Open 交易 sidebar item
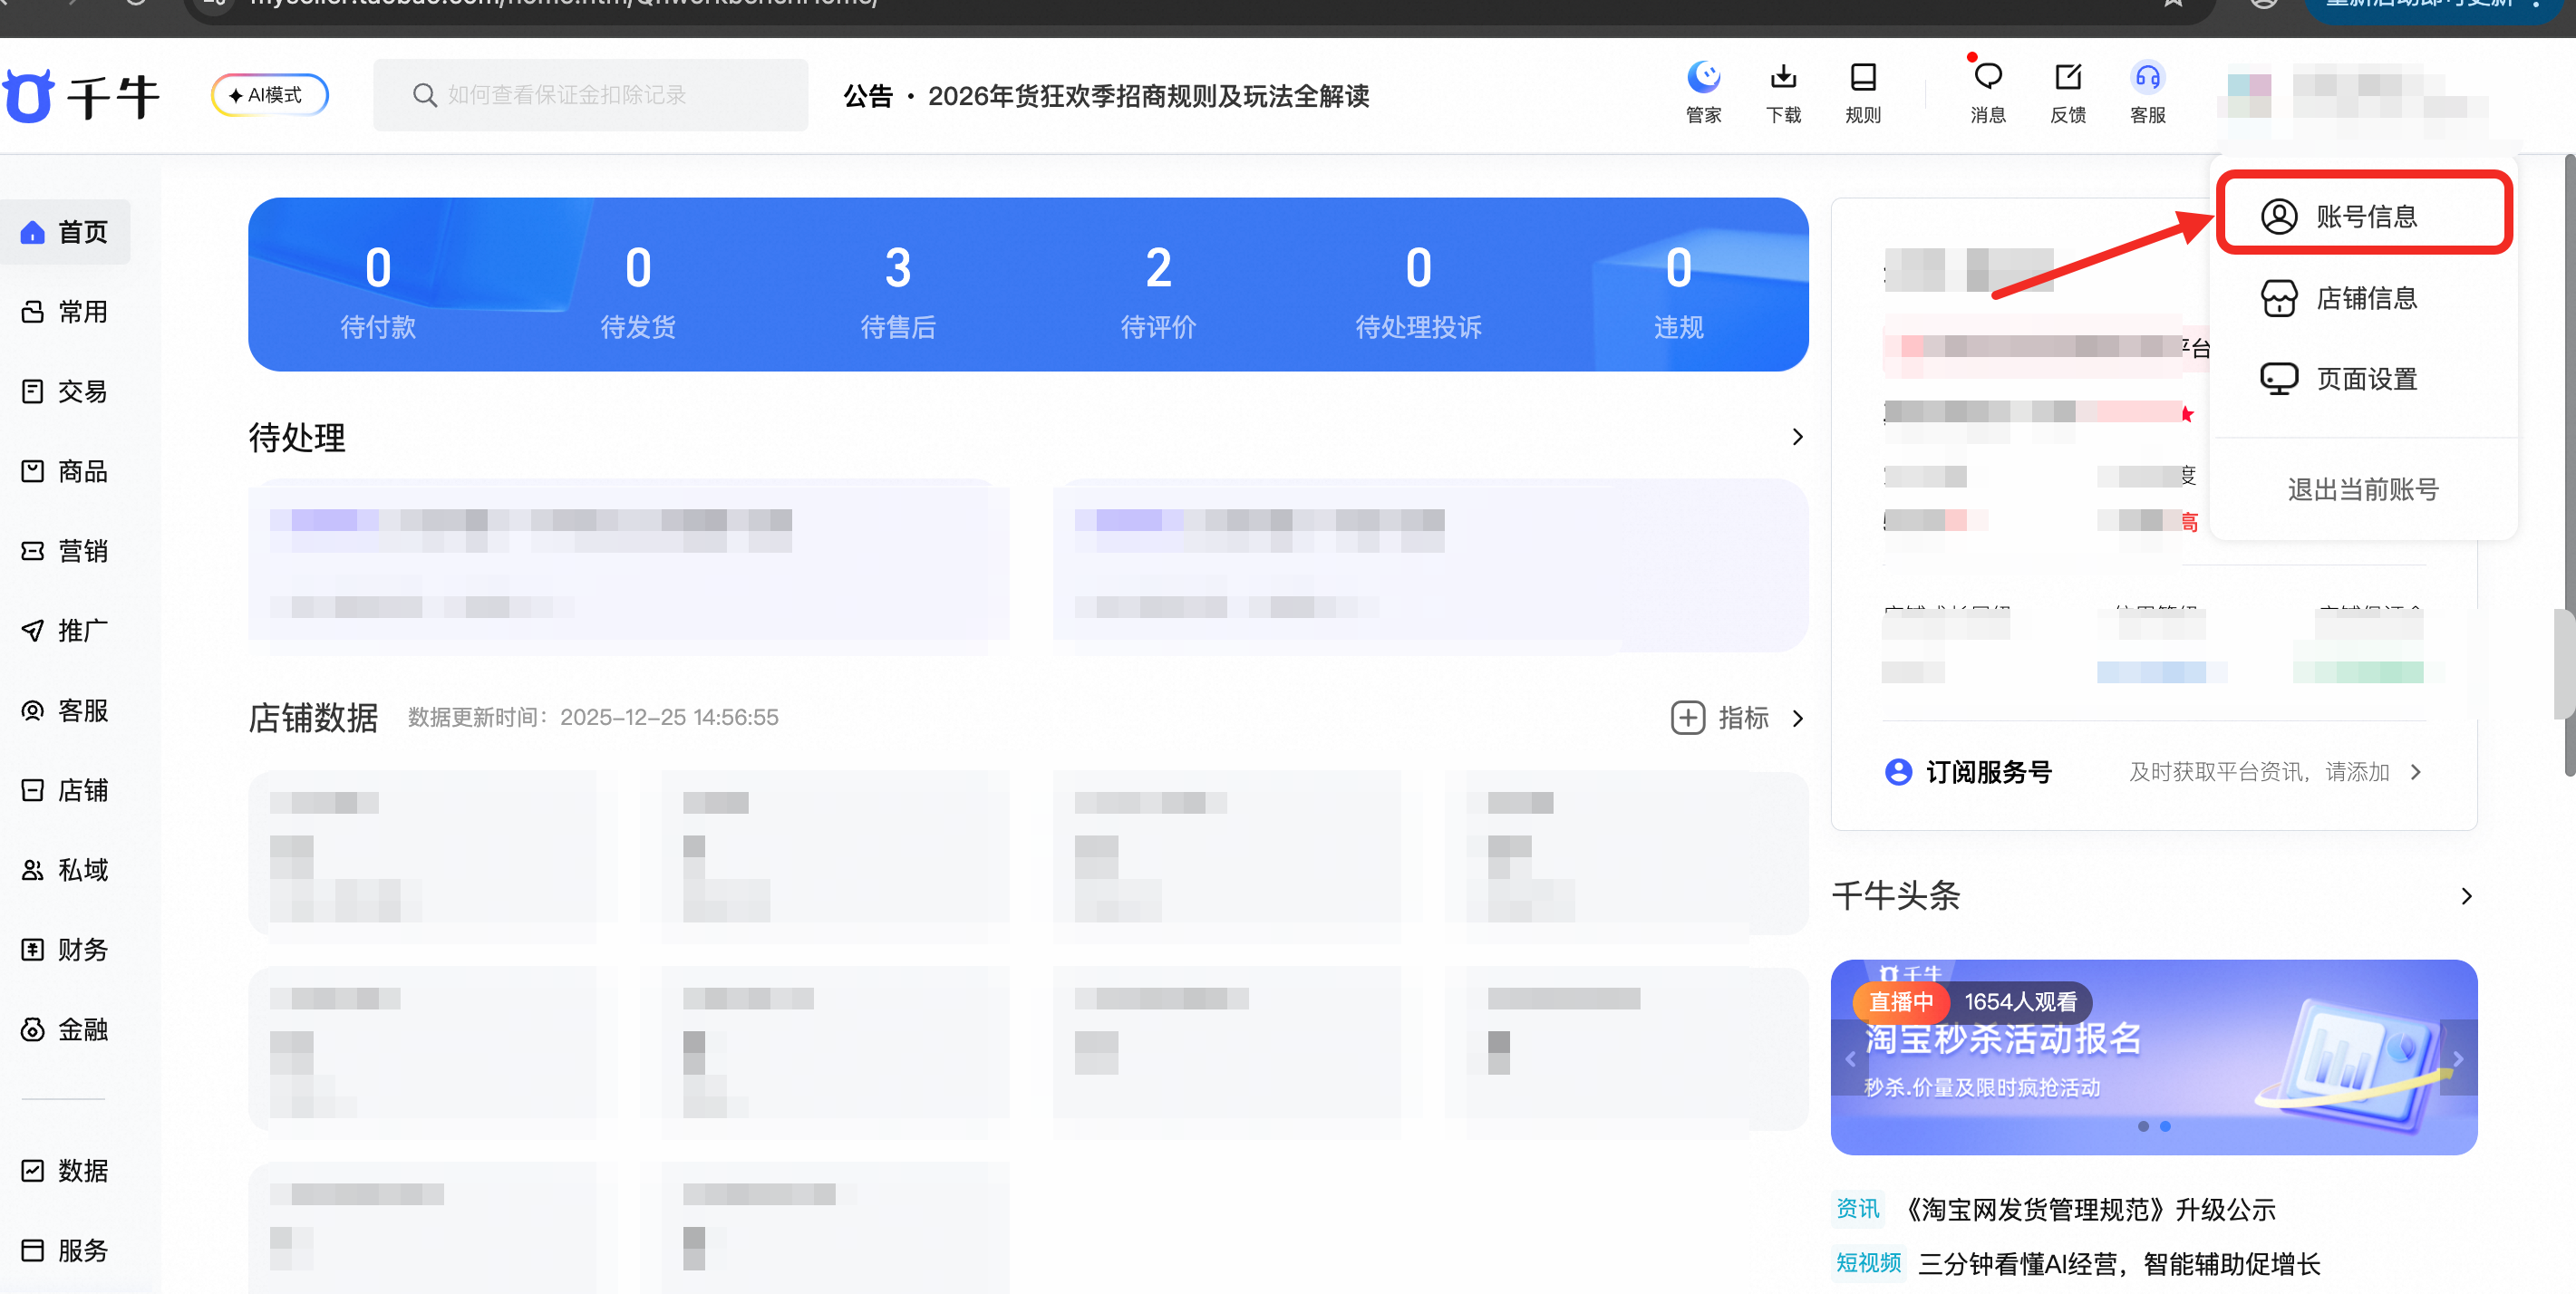 [x=66, y=391]
